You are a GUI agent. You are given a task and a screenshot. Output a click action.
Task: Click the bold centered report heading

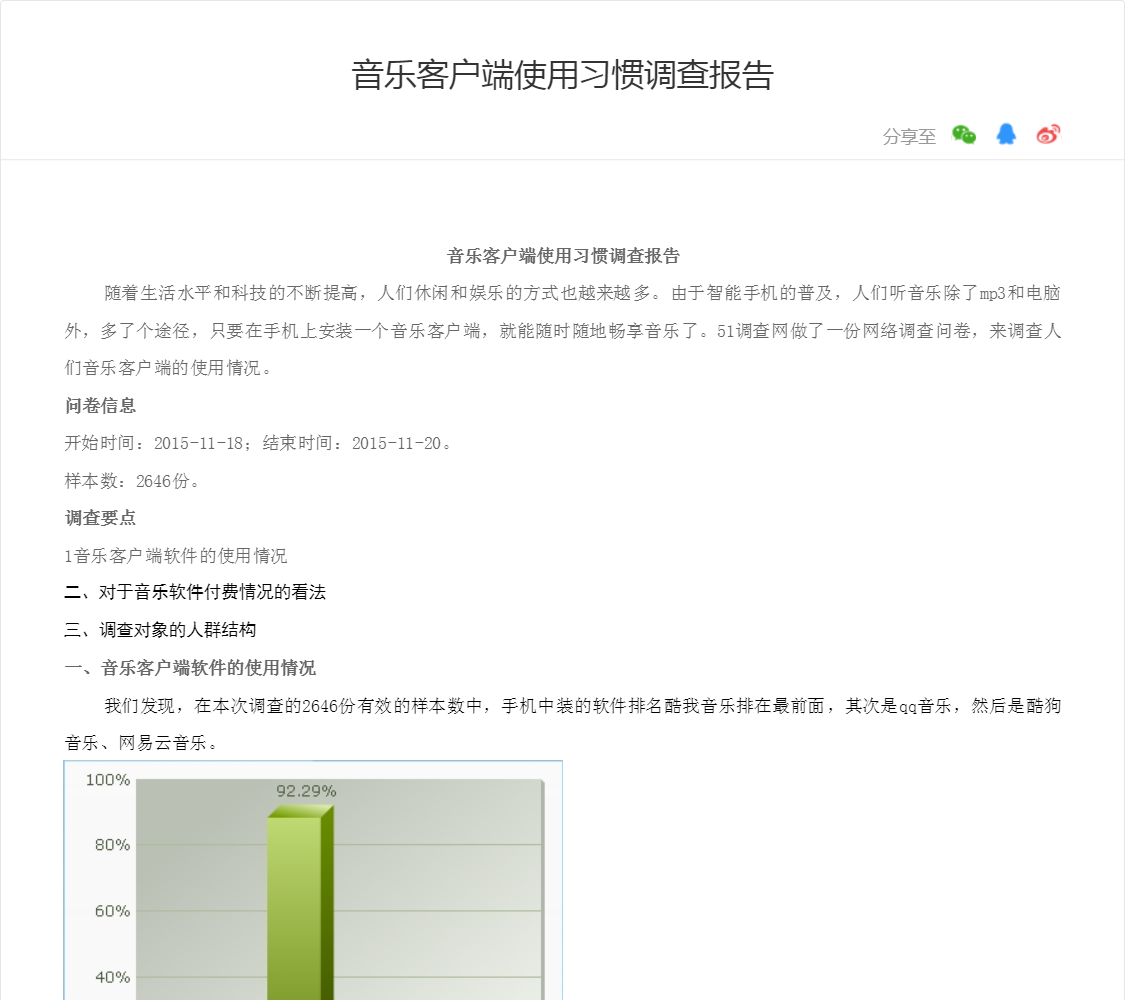tap(563, 255)
